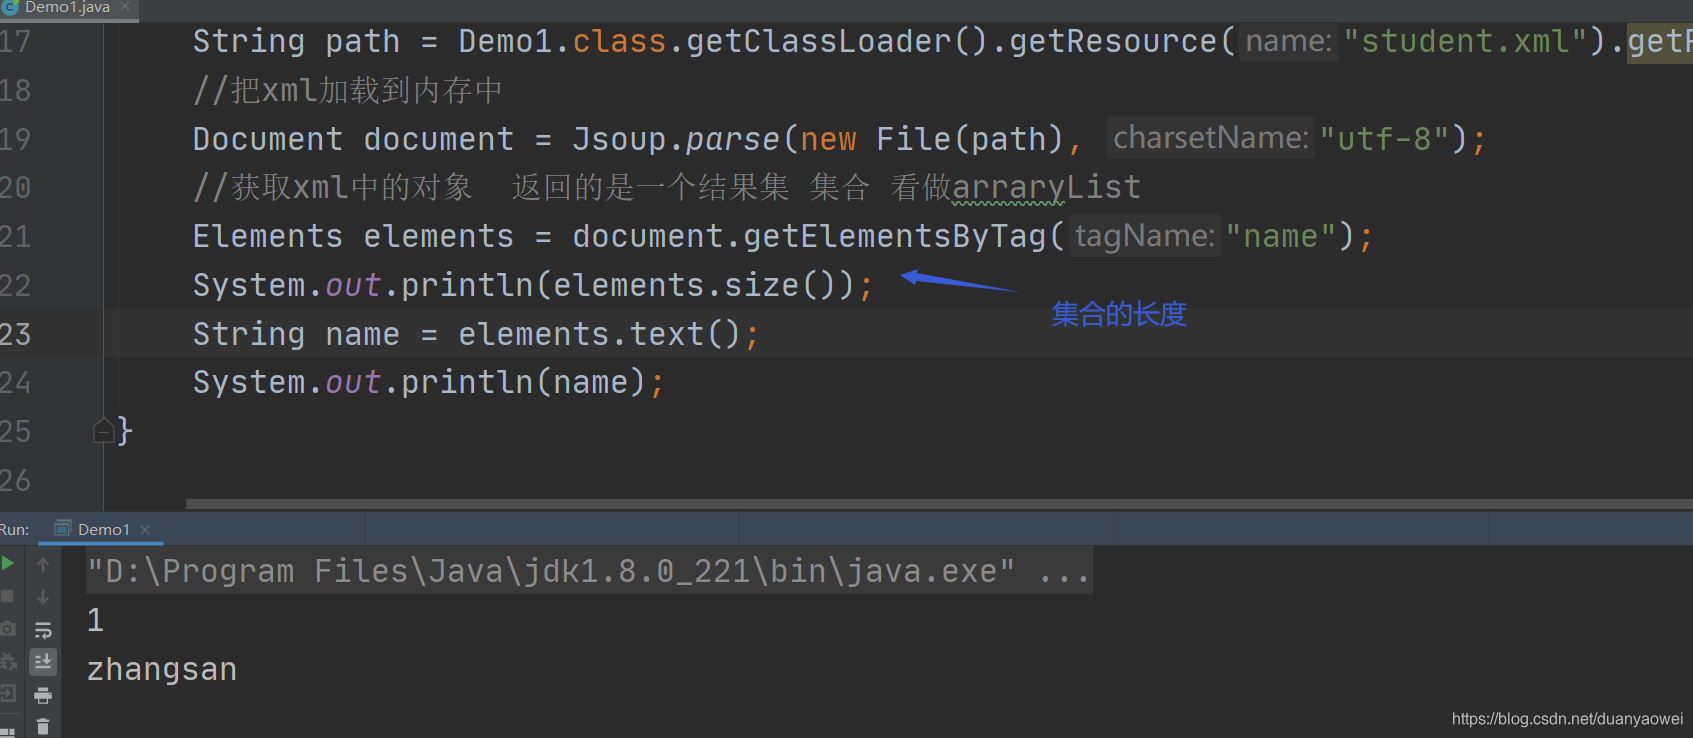Viewport: 1693px width, 738px height.
Task: Close the Demo1 run tab
Action: coord(145,530)
